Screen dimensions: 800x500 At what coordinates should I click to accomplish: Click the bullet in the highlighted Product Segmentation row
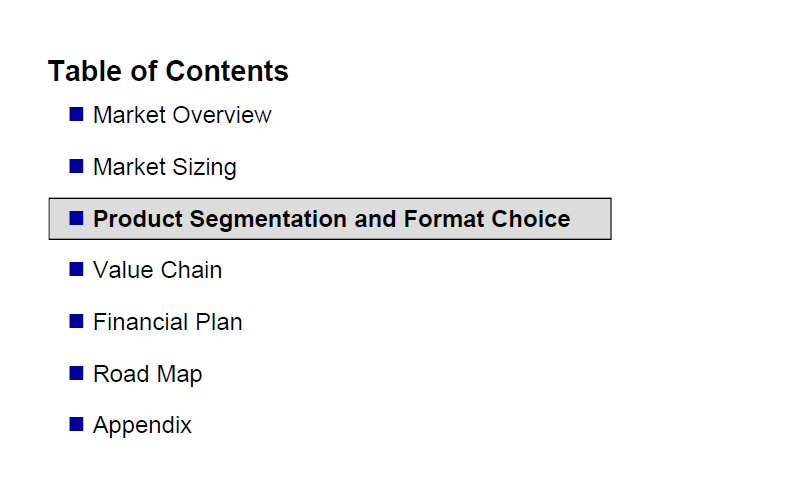pyautogui.click(x=77, y=218)
